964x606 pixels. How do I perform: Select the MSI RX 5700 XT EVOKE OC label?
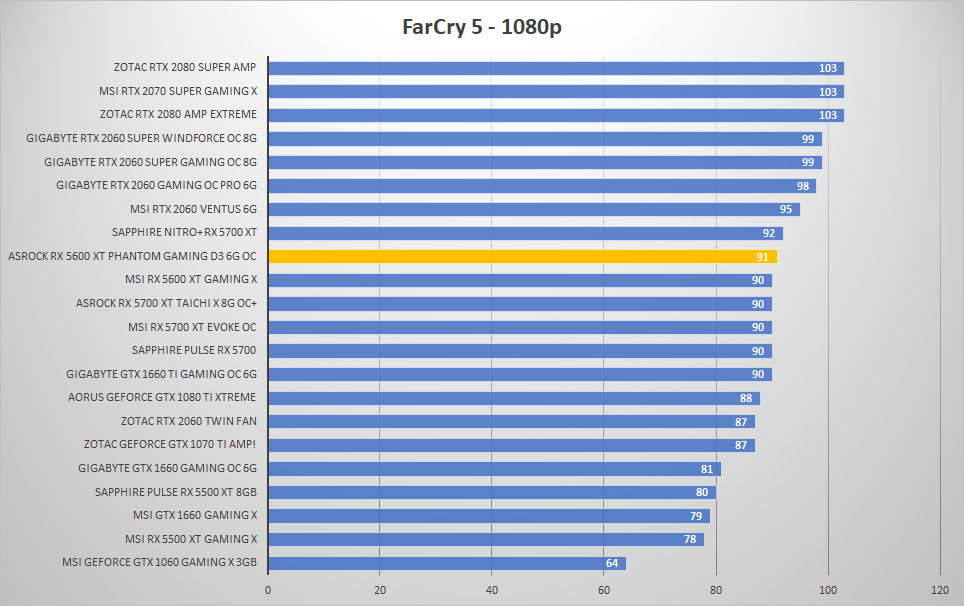click(192, 327)
